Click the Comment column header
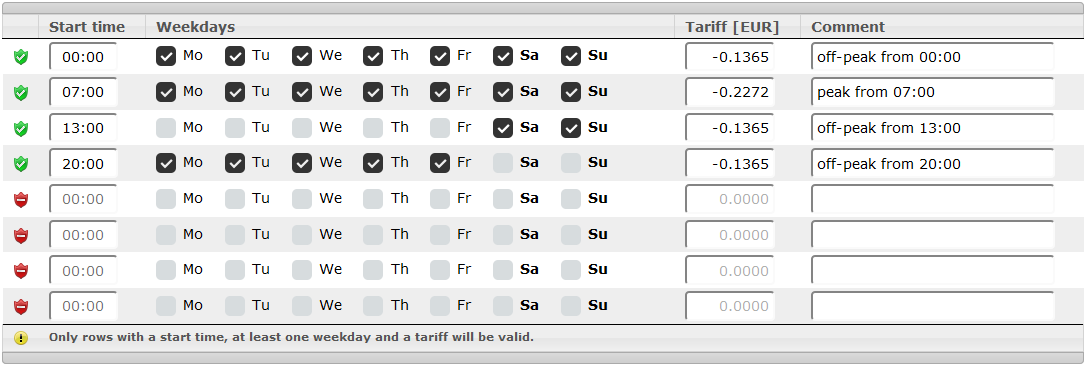This screenshot has width=1087, height=366. 848,27
